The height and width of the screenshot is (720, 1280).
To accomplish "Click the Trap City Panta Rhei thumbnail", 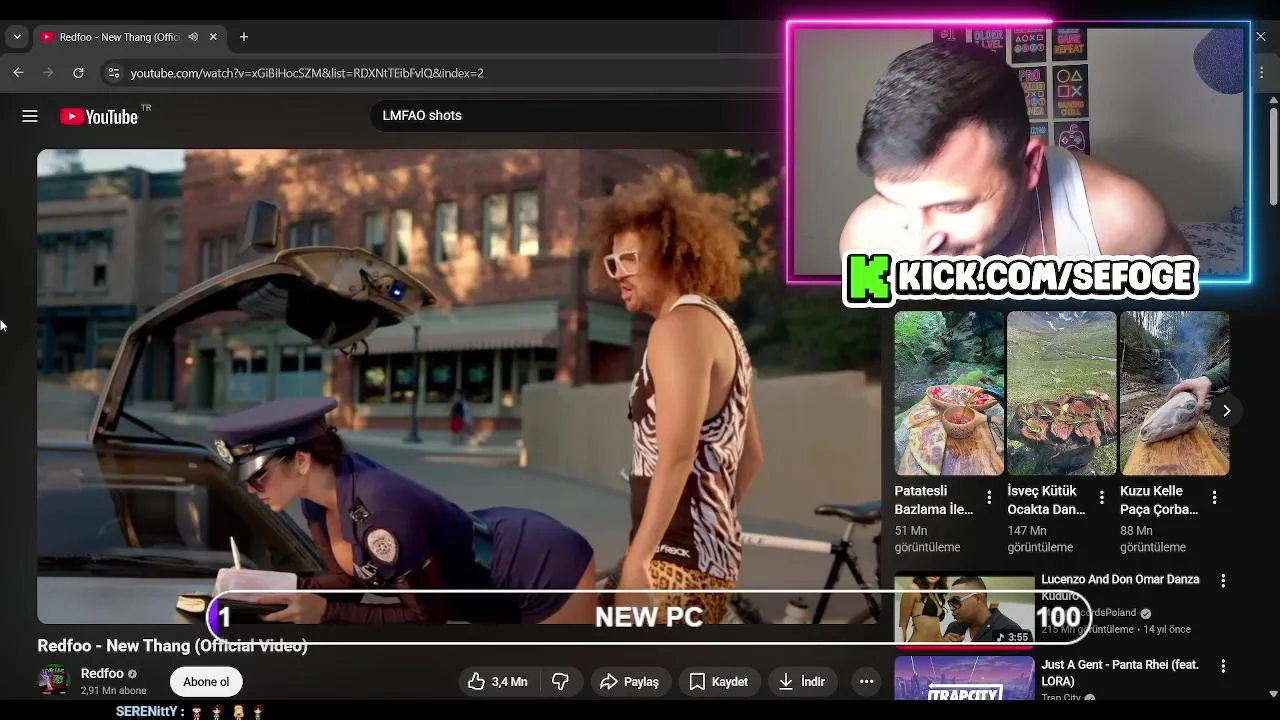I will click(x=964, y=678).
